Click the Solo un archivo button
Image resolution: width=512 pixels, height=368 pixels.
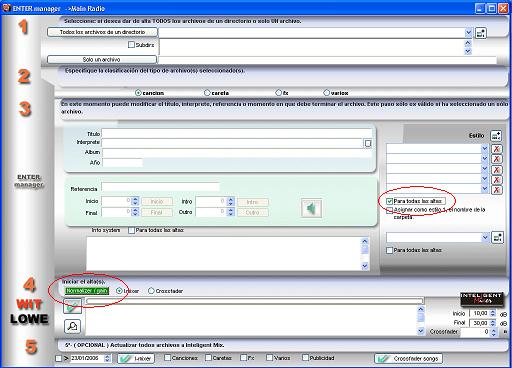tap(102, 59)
